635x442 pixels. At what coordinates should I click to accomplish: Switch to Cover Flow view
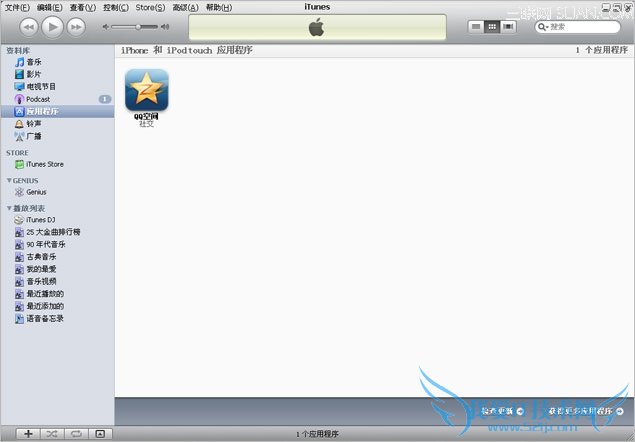click(508, 27)
